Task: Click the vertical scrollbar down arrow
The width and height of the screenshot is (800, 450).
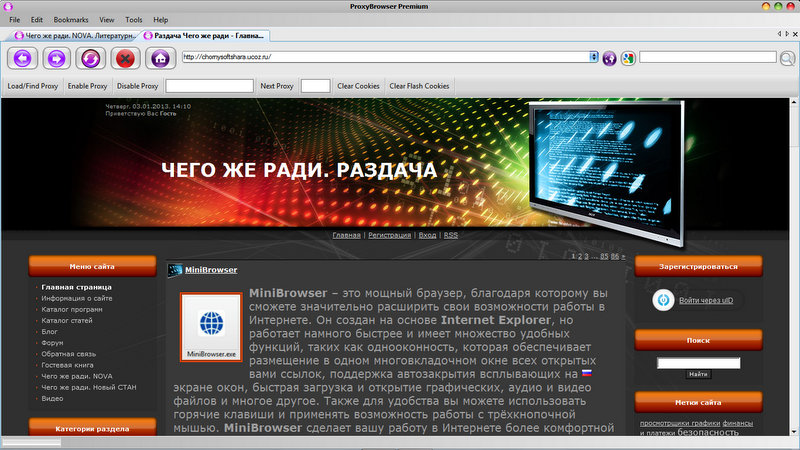Action: pos(795,432)
